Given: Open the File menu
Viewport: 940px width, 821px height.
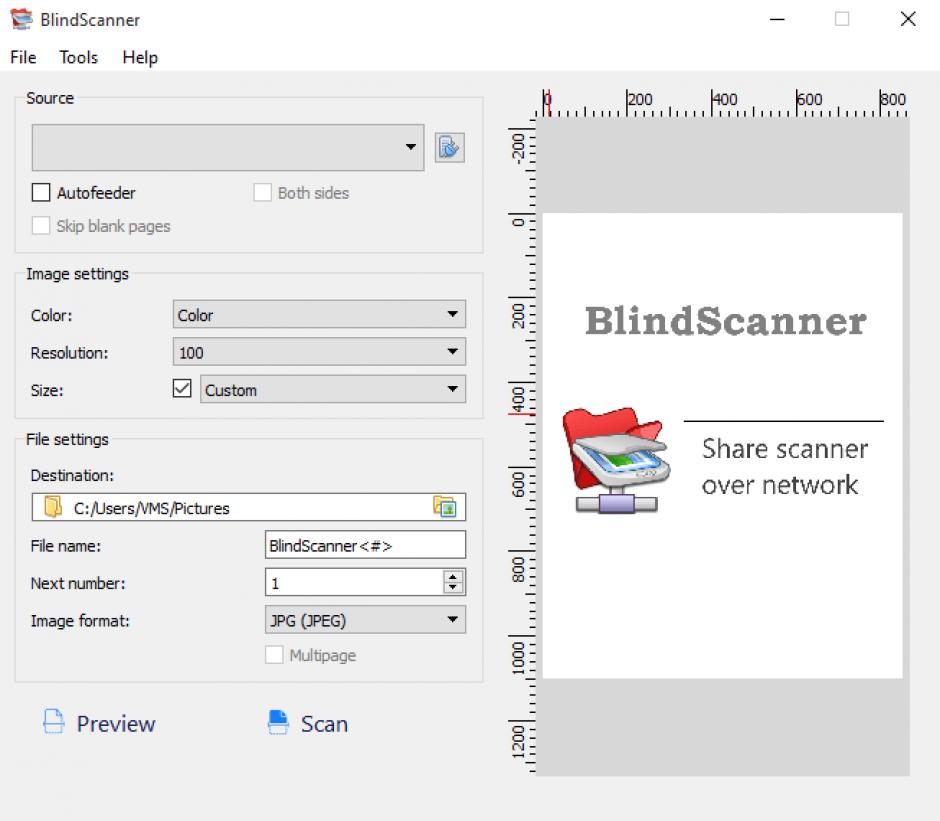Looking at the screenshot, I should point(23,57).
